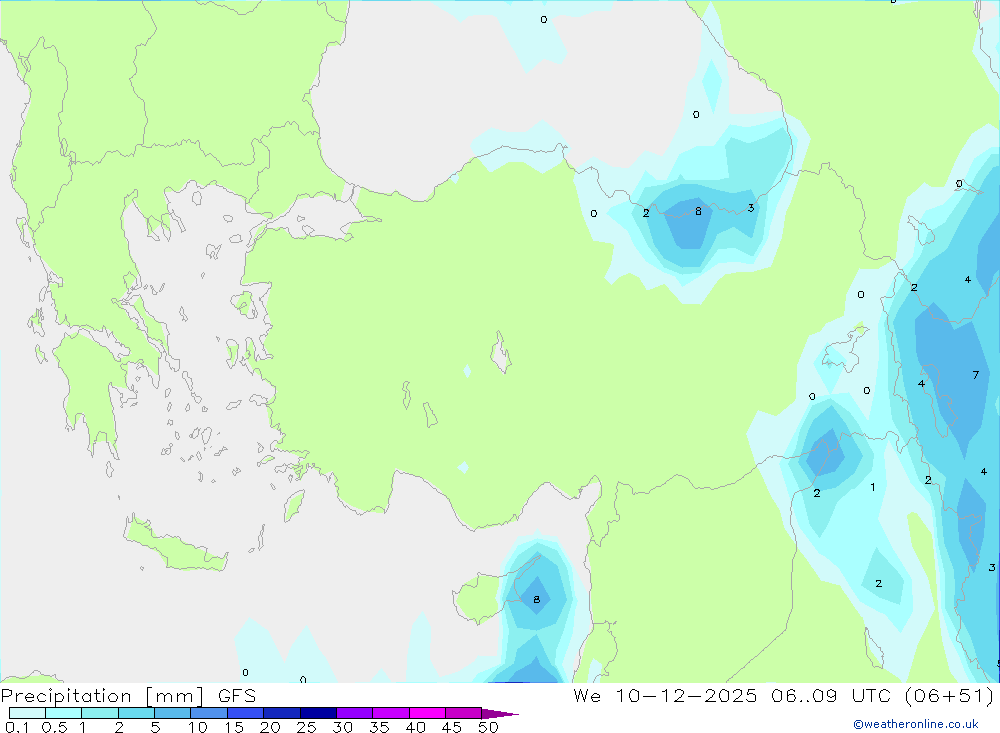Pick the 20–25 mm dark blue swatch
The image size is (1000, 733).
click(x=282, y=713)
